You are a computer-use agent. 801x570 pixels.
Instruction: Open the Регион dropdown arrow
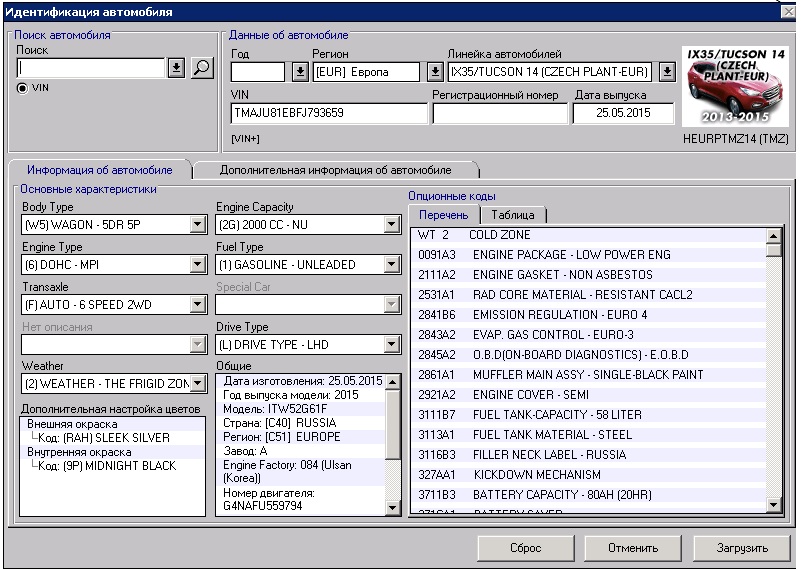(x=435, y=72)
